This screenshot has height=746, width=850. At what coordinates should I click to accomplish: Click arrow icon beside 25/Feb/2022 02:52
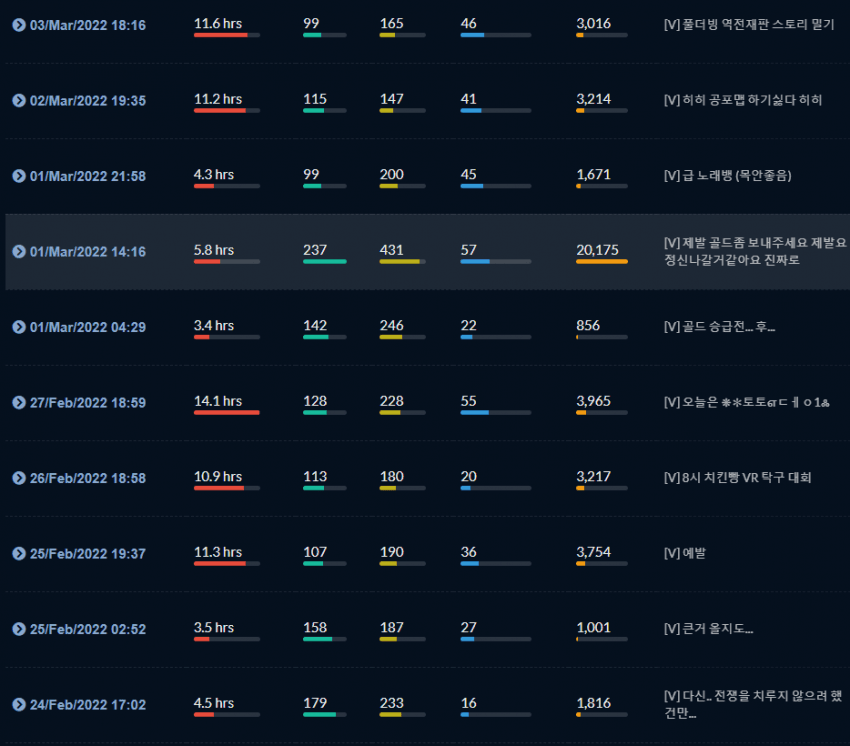[x=19, y=629]
